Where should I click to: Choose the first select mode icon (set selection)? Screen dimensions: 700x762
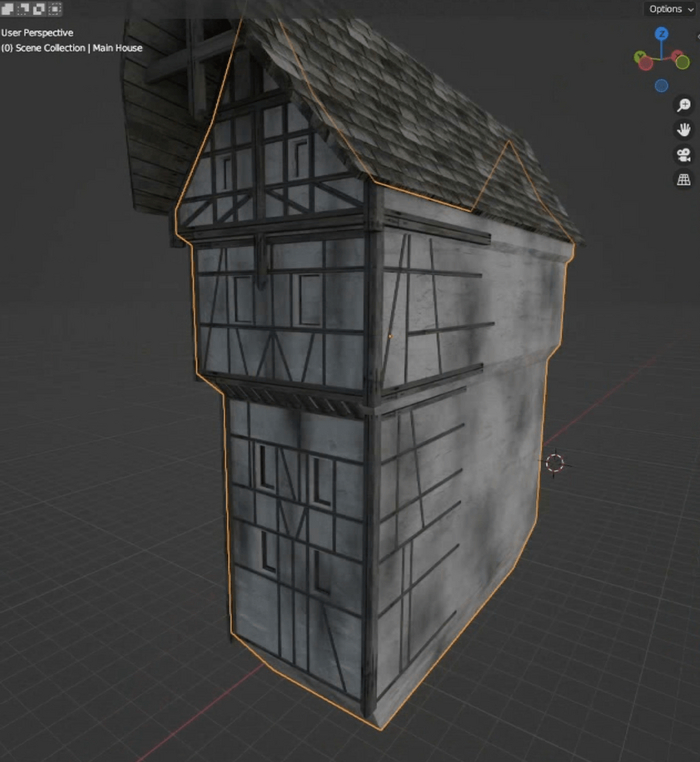click(x=7, y=9)
